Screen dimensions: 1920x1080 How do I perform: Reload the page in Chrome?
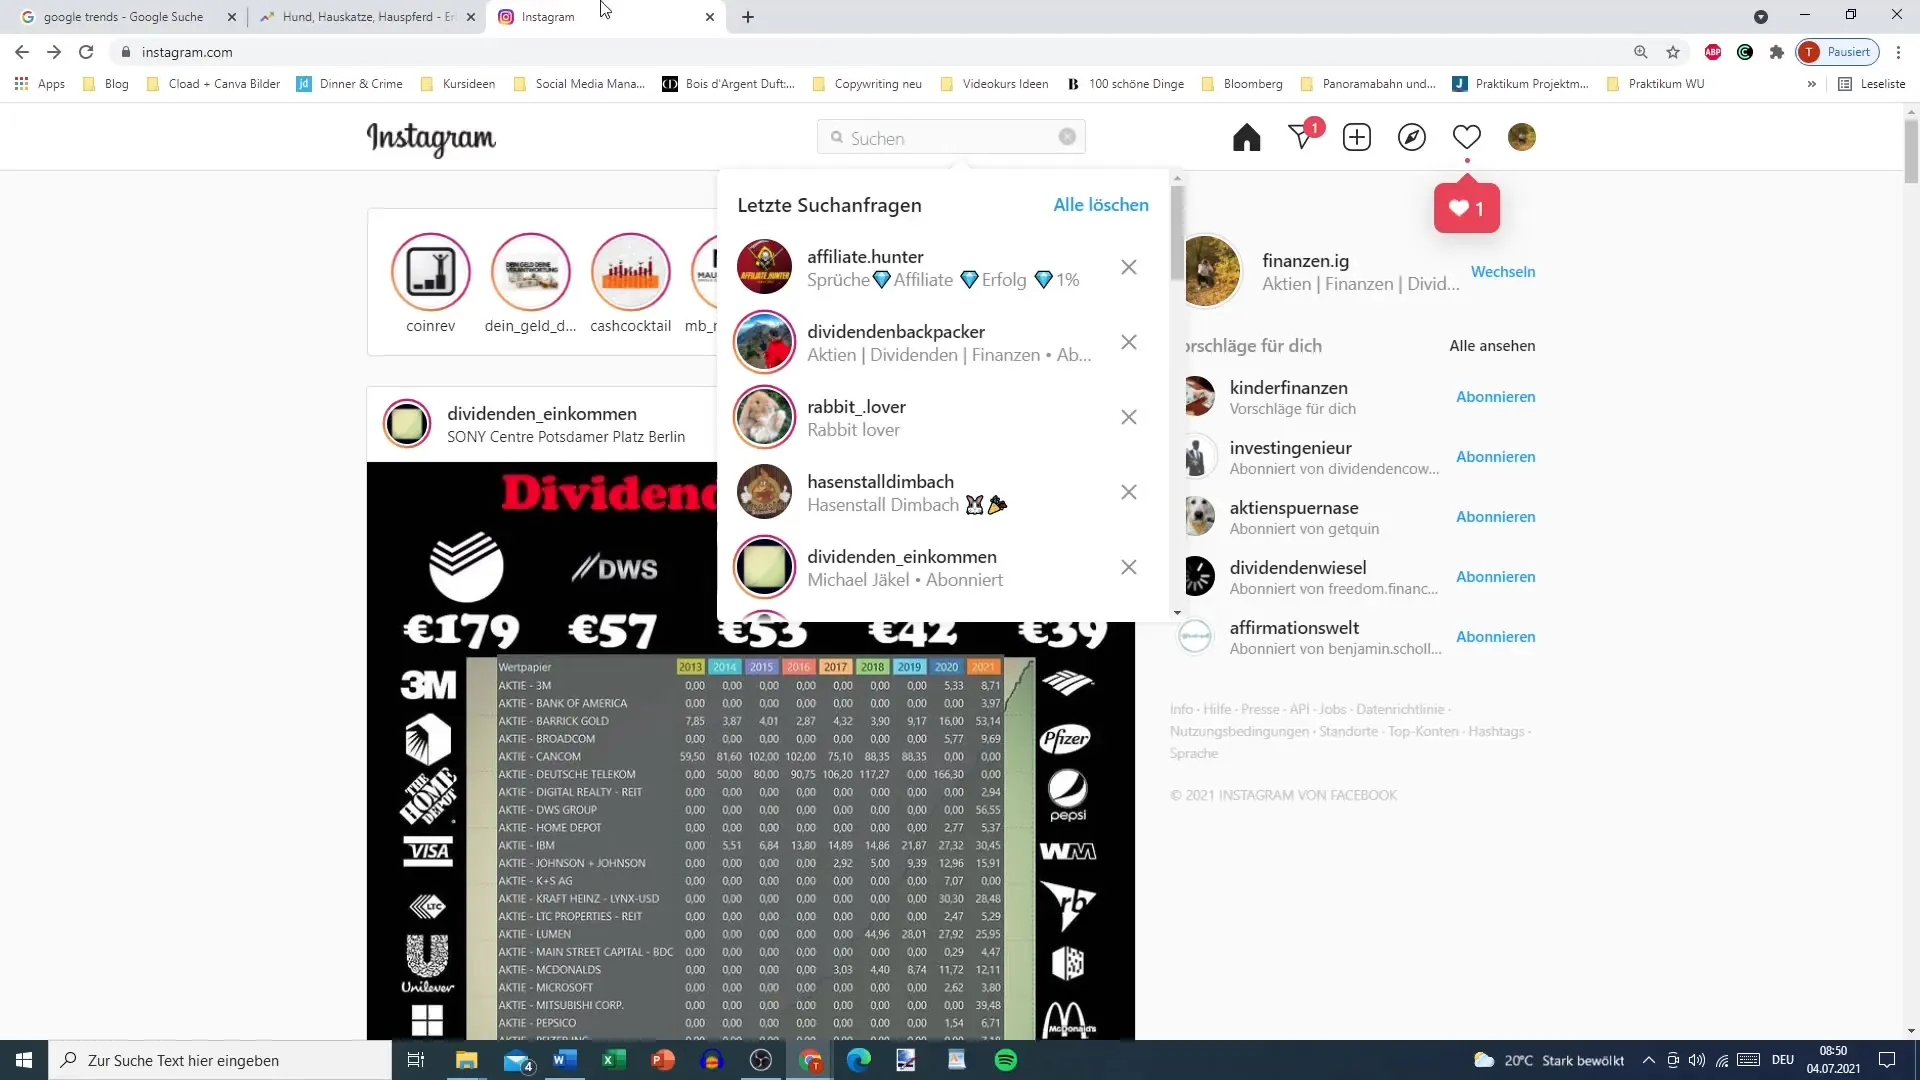[x=86, y=52]
